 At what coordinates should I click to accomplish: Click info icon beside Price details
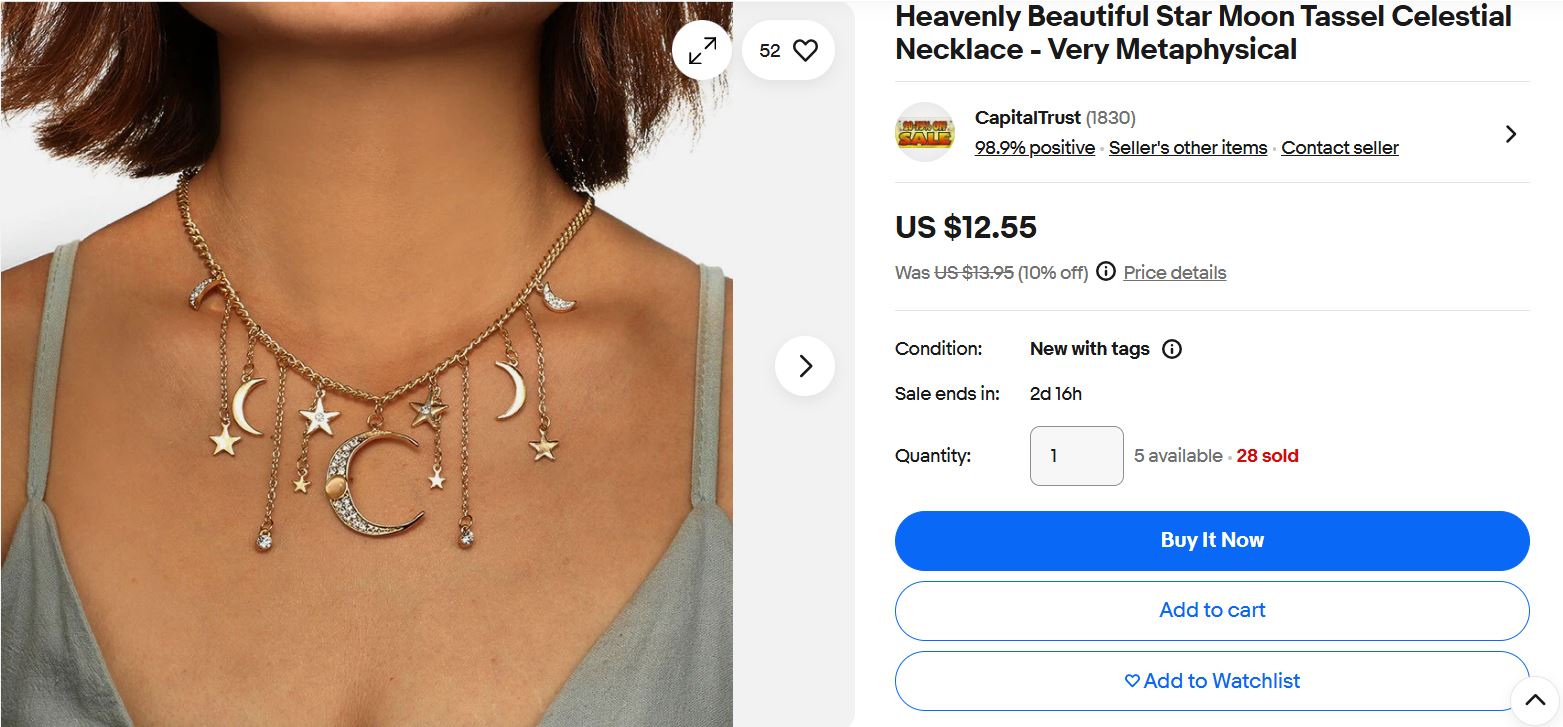click(x=1105, y=272)
